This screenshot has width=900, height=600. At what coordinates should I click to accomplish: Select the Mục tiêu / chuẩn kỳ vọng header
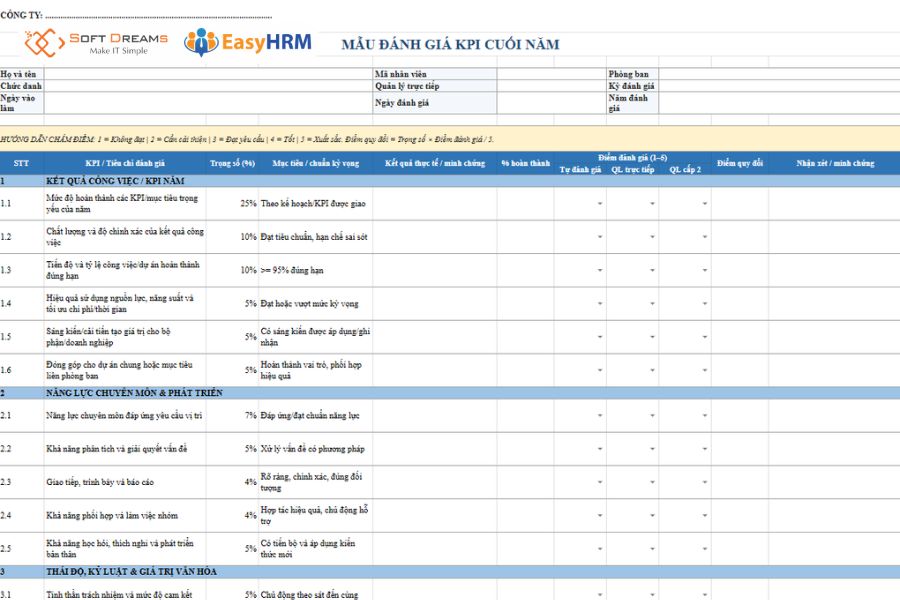315,163
